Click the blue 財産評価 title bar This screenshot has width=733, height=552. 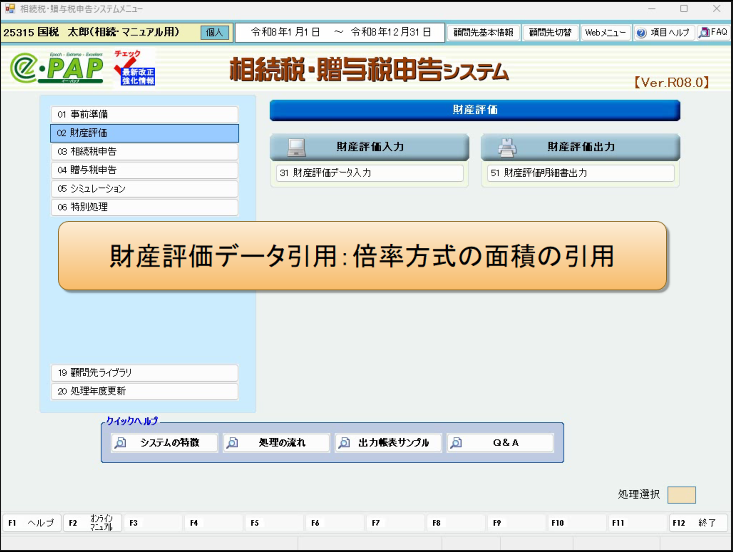click(x=475, y=110)
